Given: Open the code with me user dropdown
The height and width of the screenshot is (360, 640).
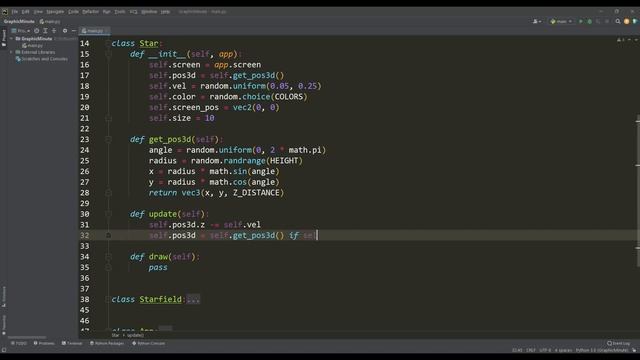Looking at the screenshot, I should click(537, 21).
